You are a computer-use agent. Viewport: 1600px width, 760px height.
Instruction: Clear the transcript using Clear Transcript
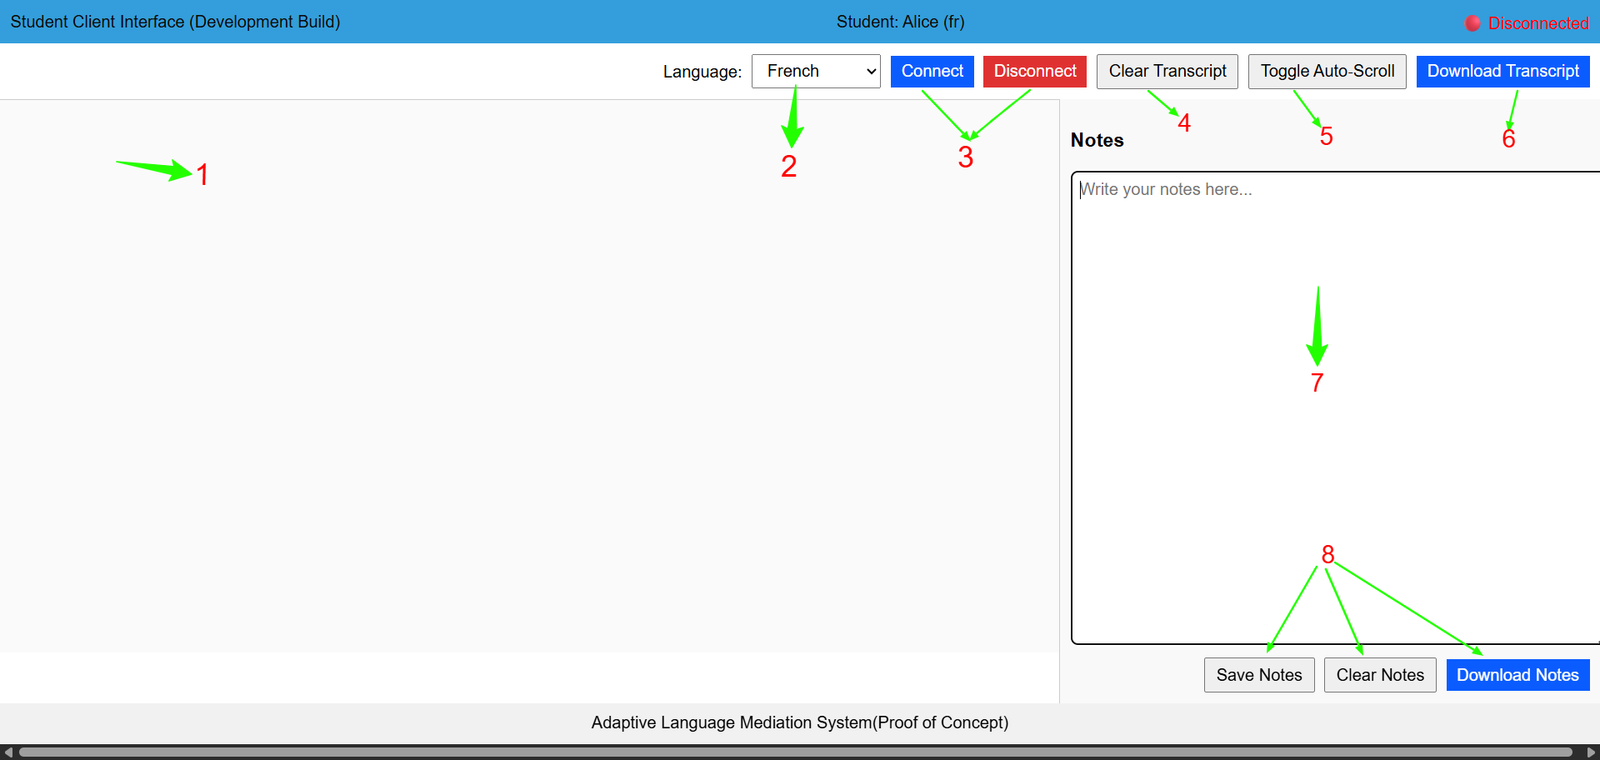(x=1167, y=71)
